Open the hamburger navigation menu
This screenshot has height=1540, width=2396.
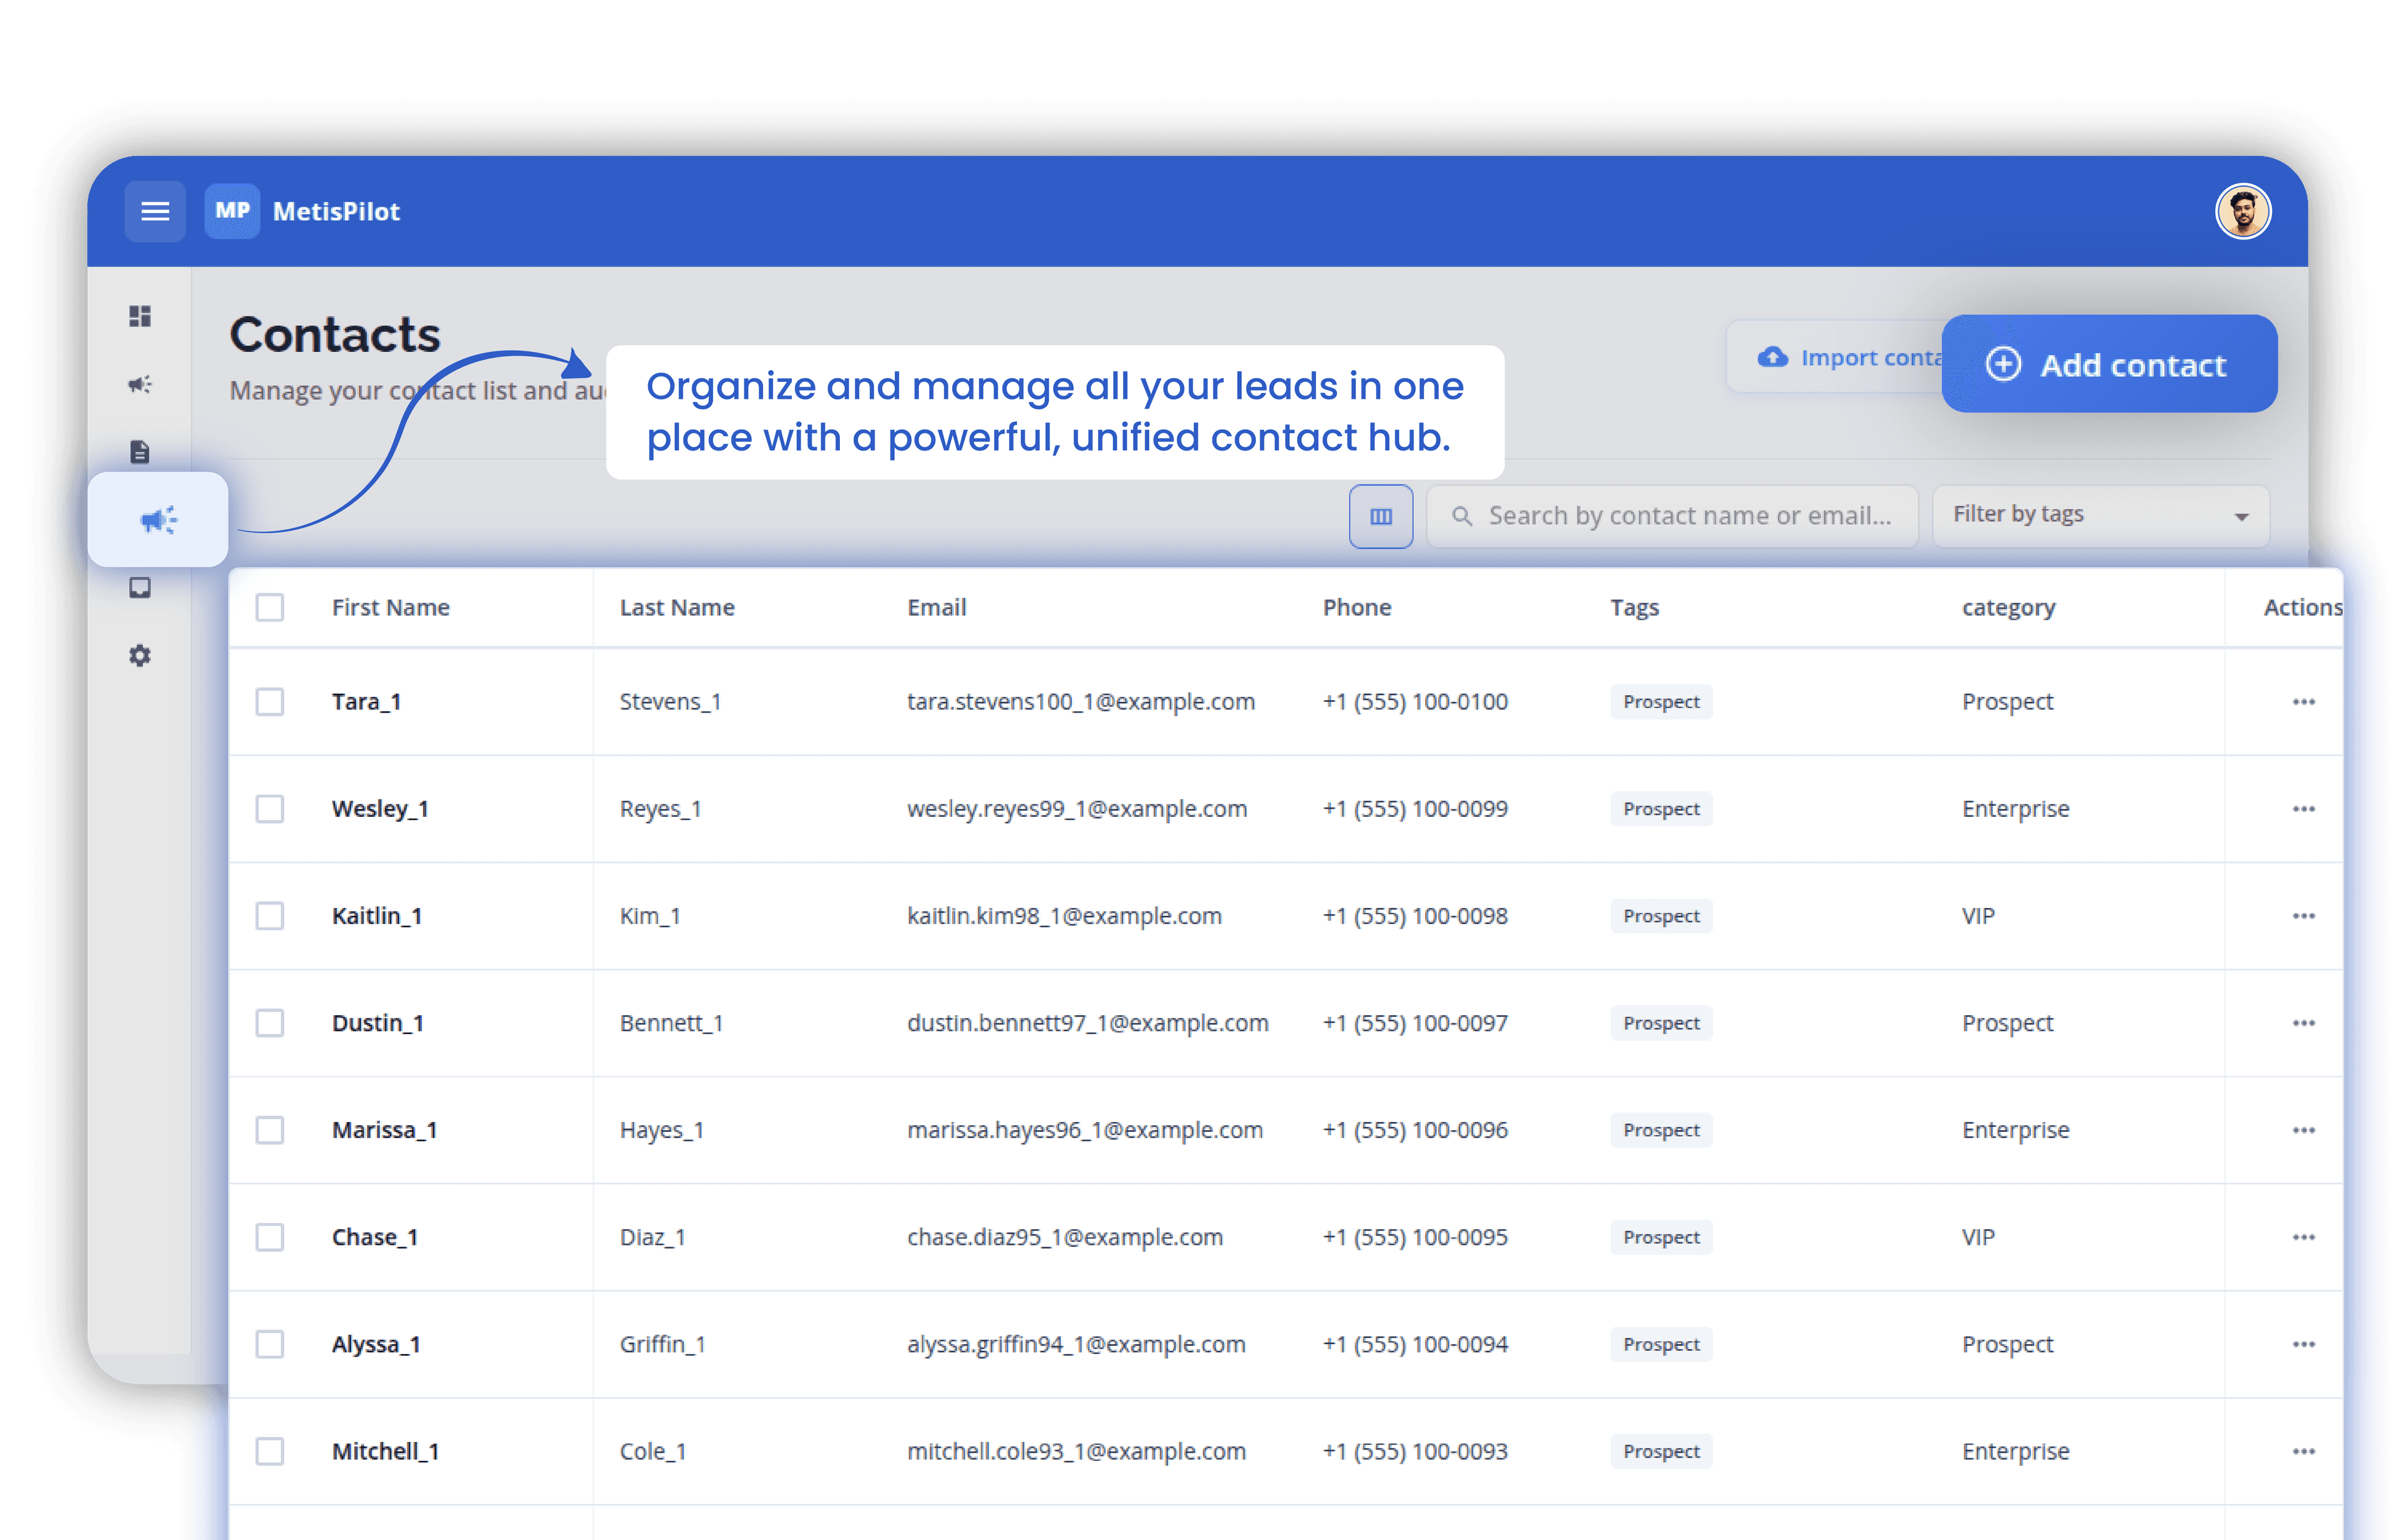155,211
